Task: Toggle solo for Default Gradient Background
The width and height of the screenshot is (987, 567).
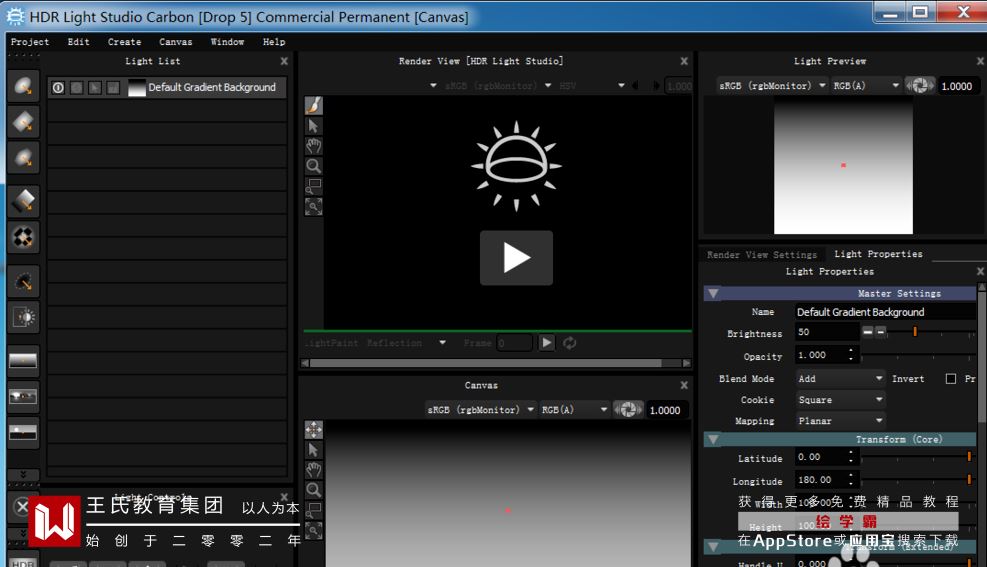Action: pos(76,87)
